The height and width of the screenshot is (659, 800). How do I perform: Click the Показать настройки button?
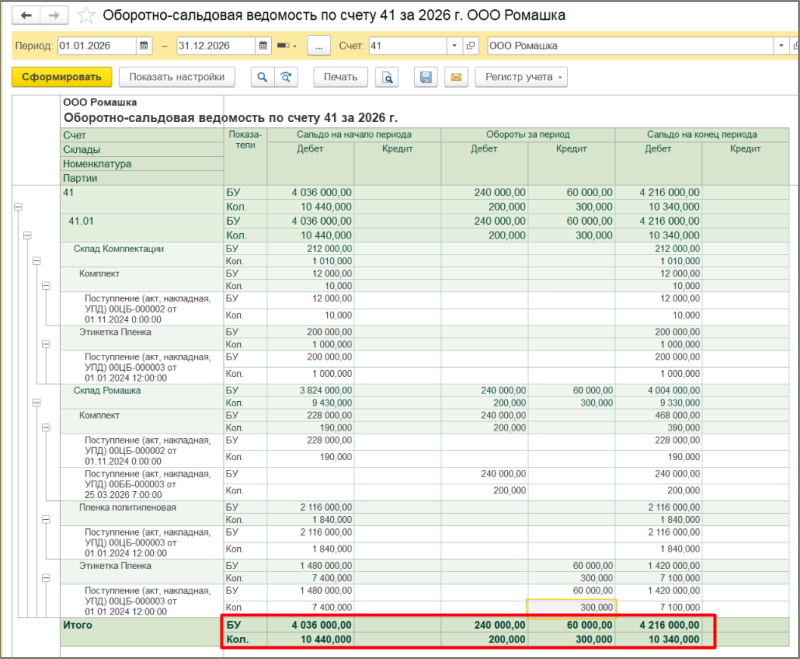[177, 77]
